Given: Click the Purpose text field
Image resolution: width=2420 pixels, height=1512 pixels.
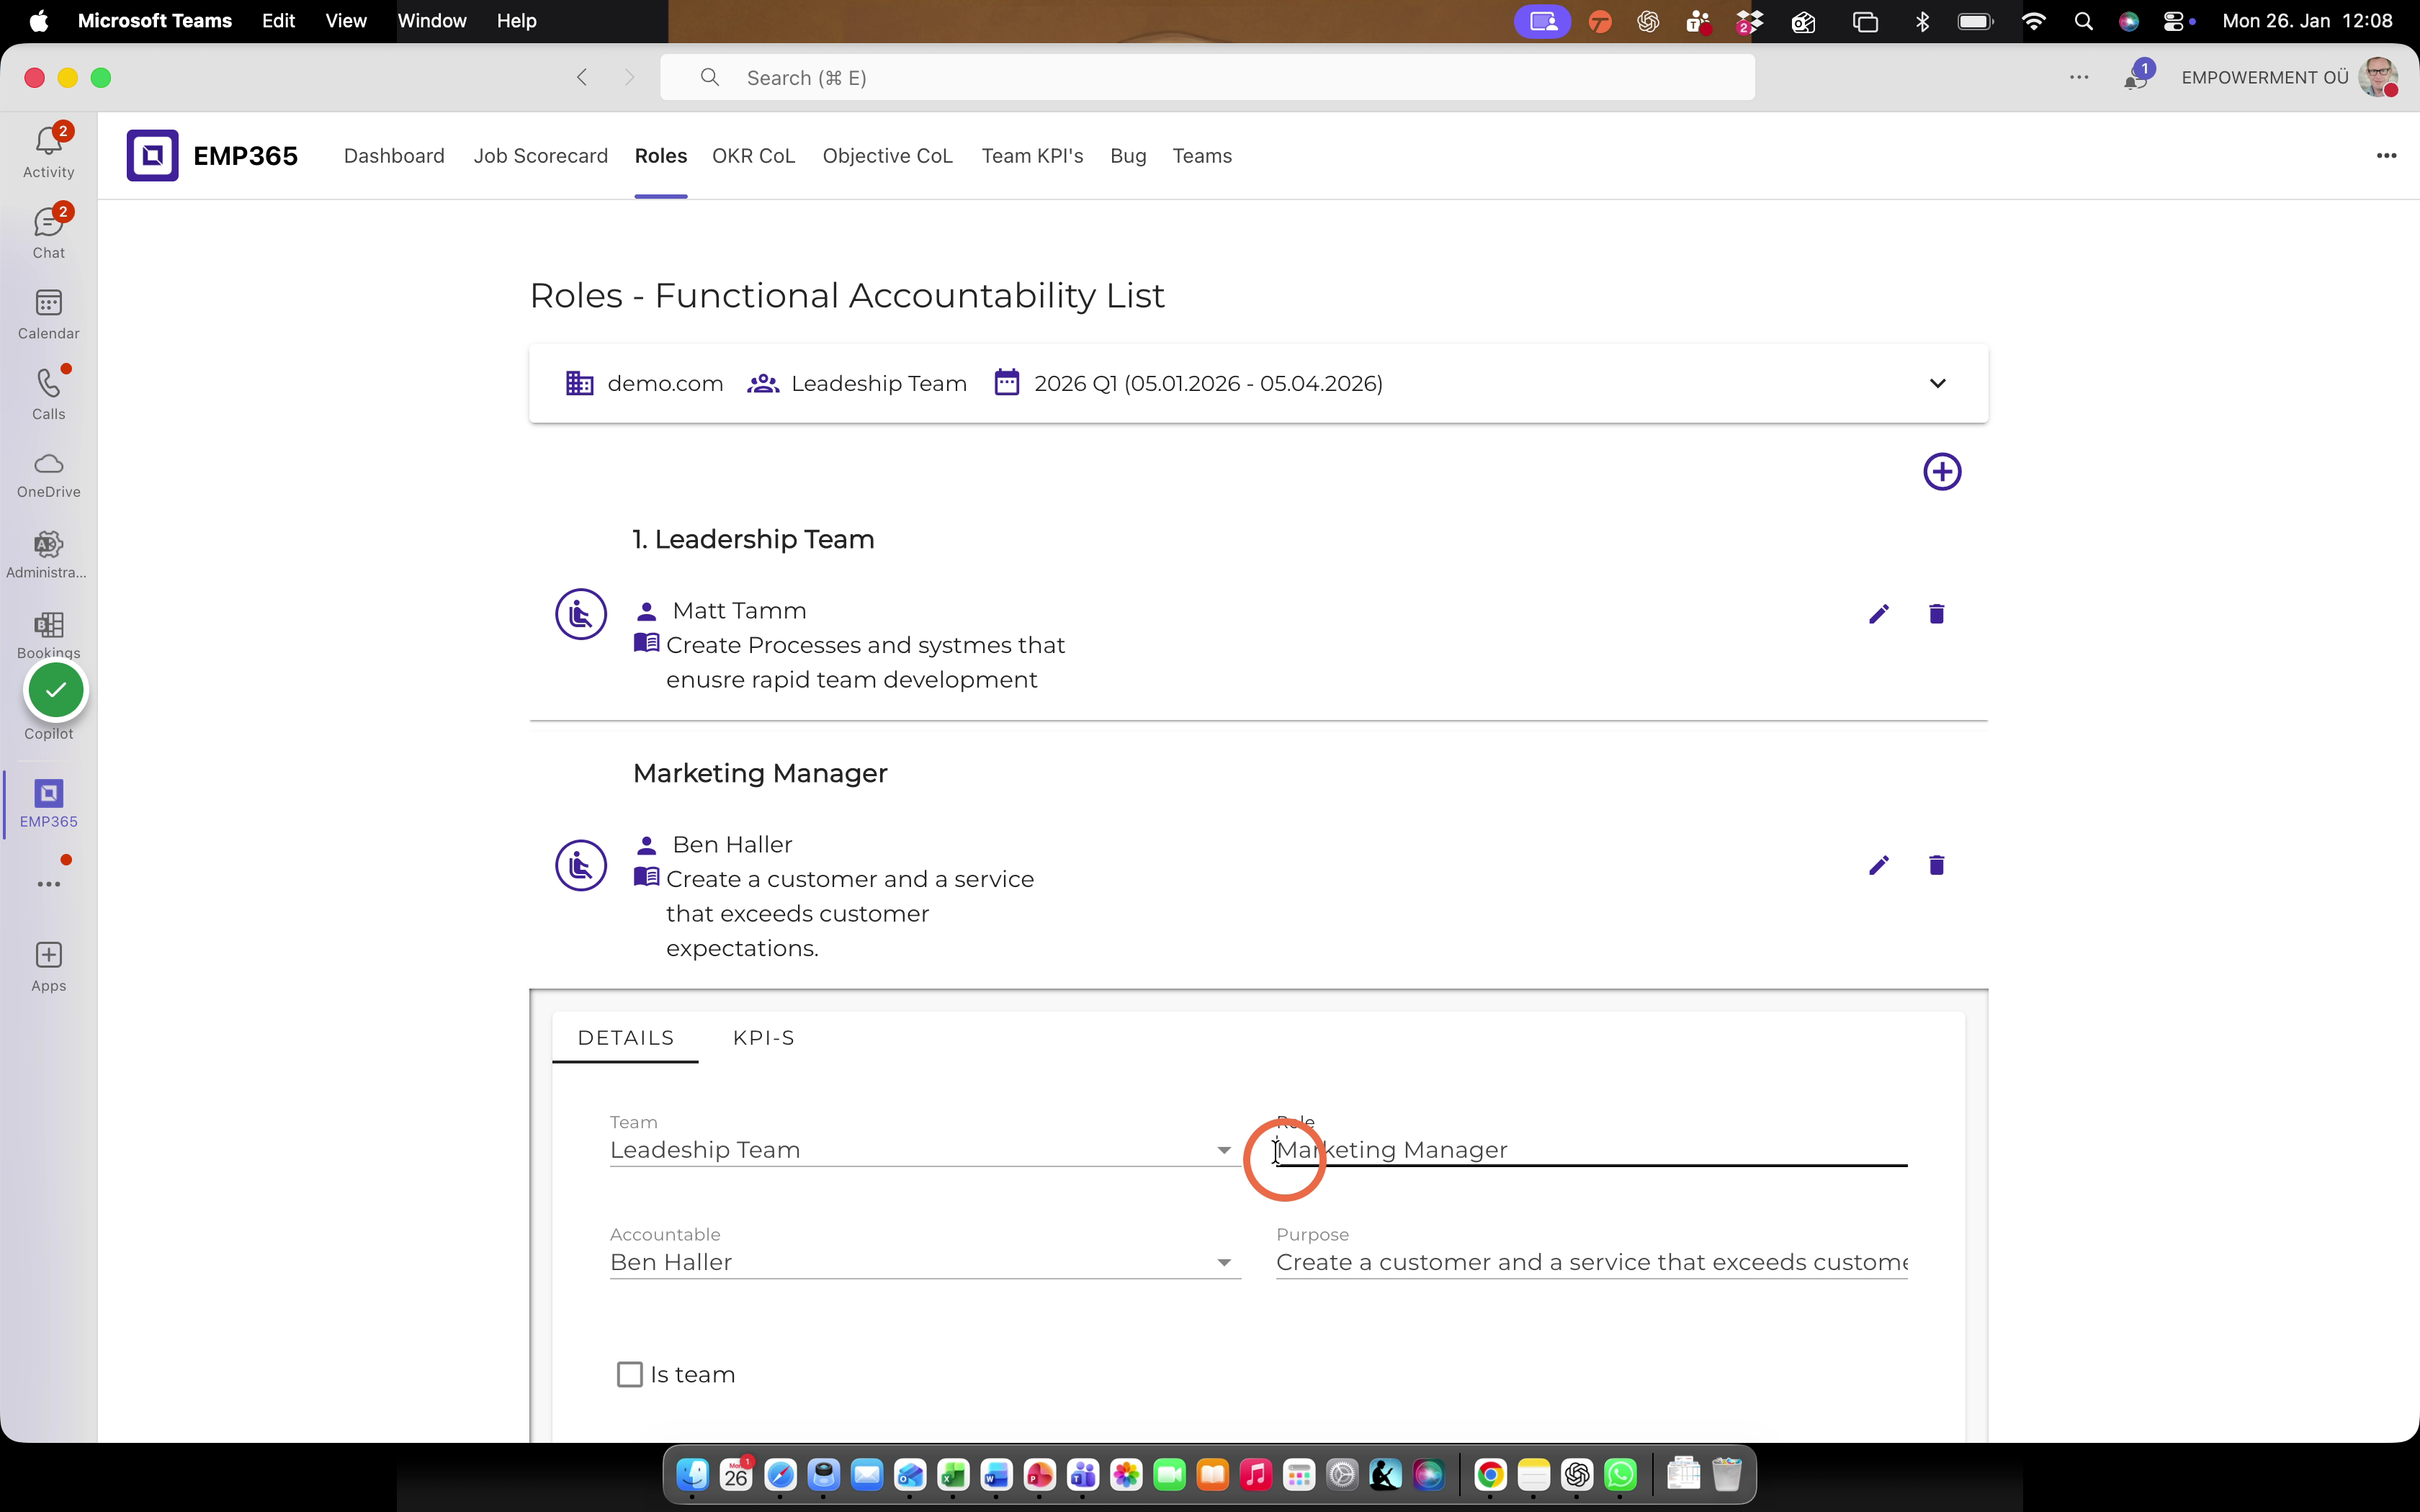Looking at the screenshot, I should click(1591, 1262).
